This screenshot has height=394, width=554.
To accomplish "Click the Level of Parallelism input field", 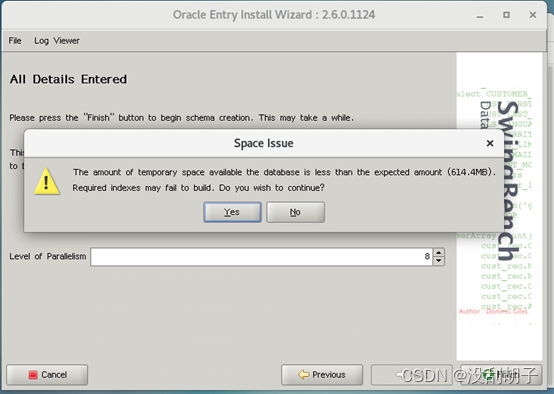I will pos(261,257).
